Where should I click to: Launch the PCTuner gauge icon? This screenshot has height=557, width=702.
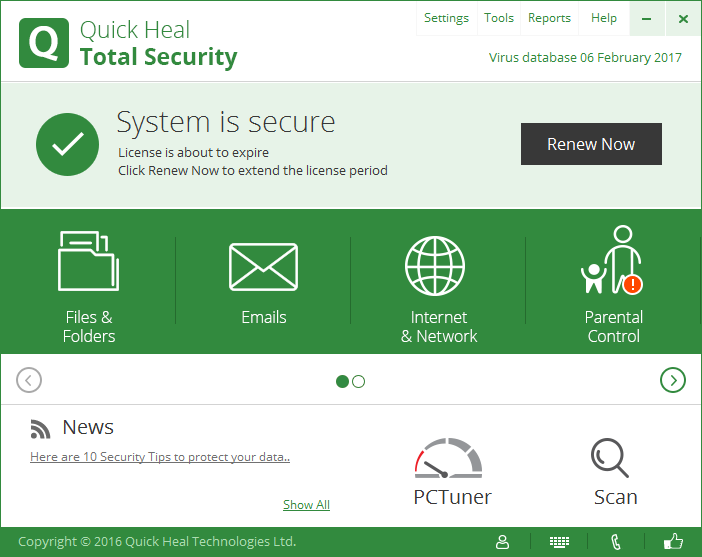pos(449,458)
